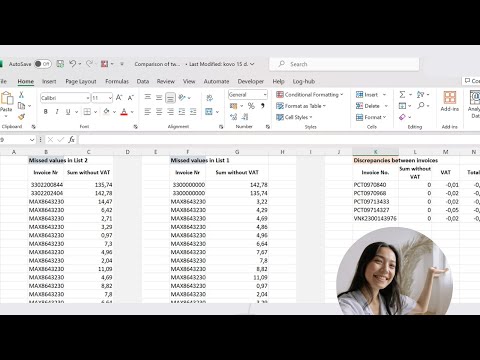The image size is (480, 360).
Task: Click the Comma Style icon
Action: (263, 106)
